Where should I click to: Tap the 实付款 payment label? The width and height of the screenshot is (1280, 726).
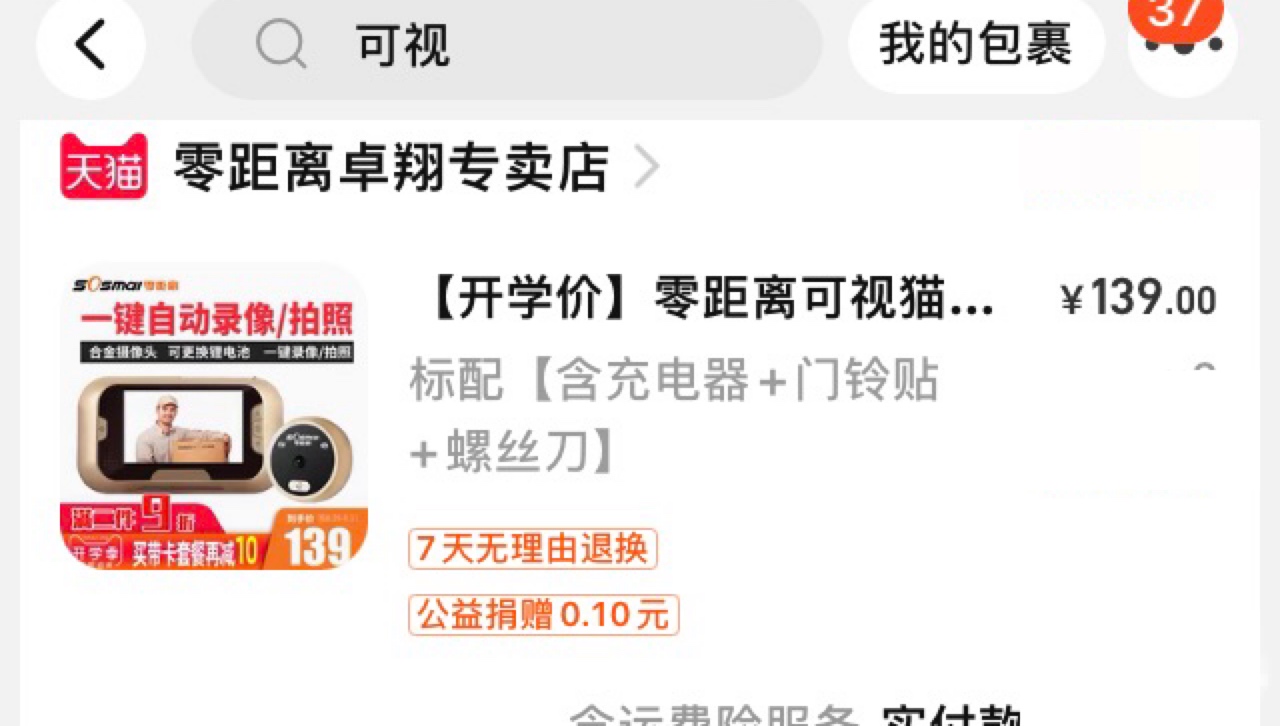coord(951,714)
